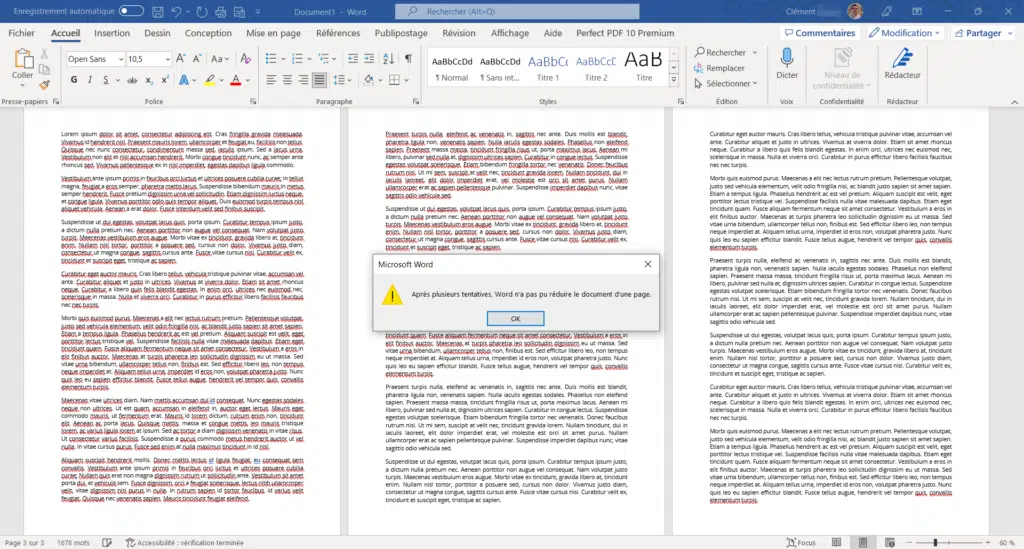Click the shading paint bucket icon
The height and width of the screenshot is (549, 1024).
pyautogui.click(x=368, y=80)
